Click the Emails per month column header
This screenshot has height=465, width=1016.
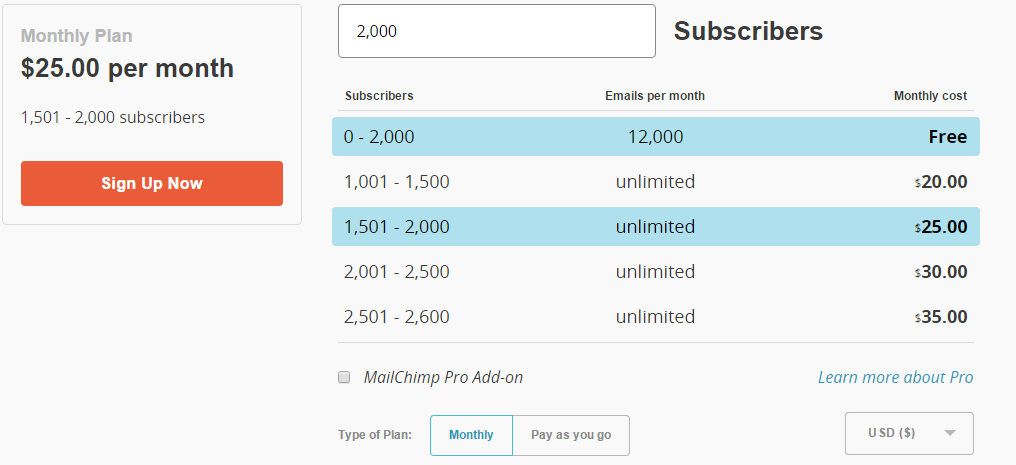[655, 96]
